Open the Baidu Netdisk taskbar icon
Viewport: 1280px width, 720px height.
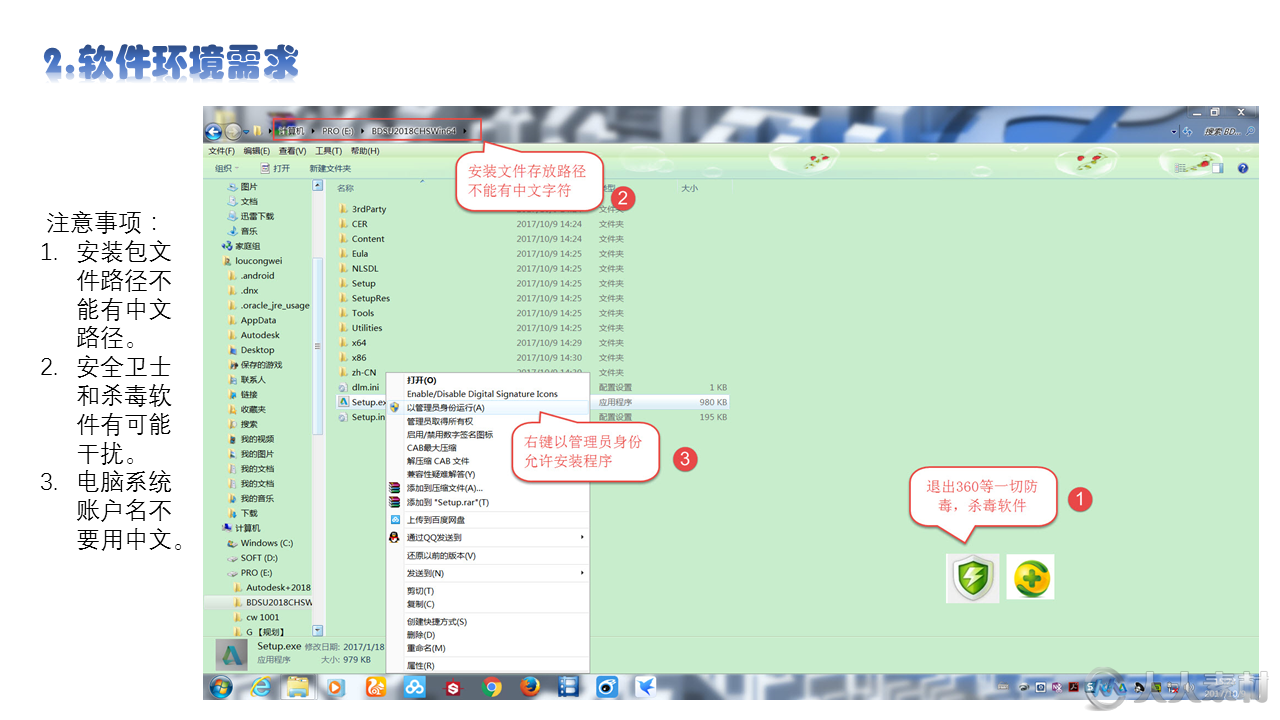tap(414, 687)
